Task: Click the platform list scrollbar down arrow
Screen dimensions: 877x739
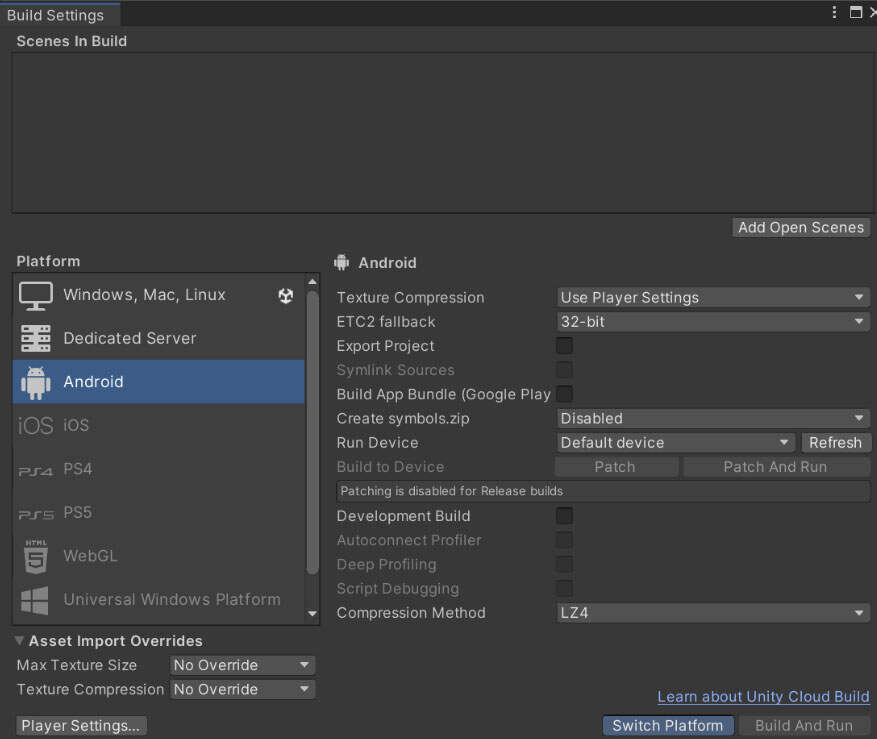Action: coord(312,613)
